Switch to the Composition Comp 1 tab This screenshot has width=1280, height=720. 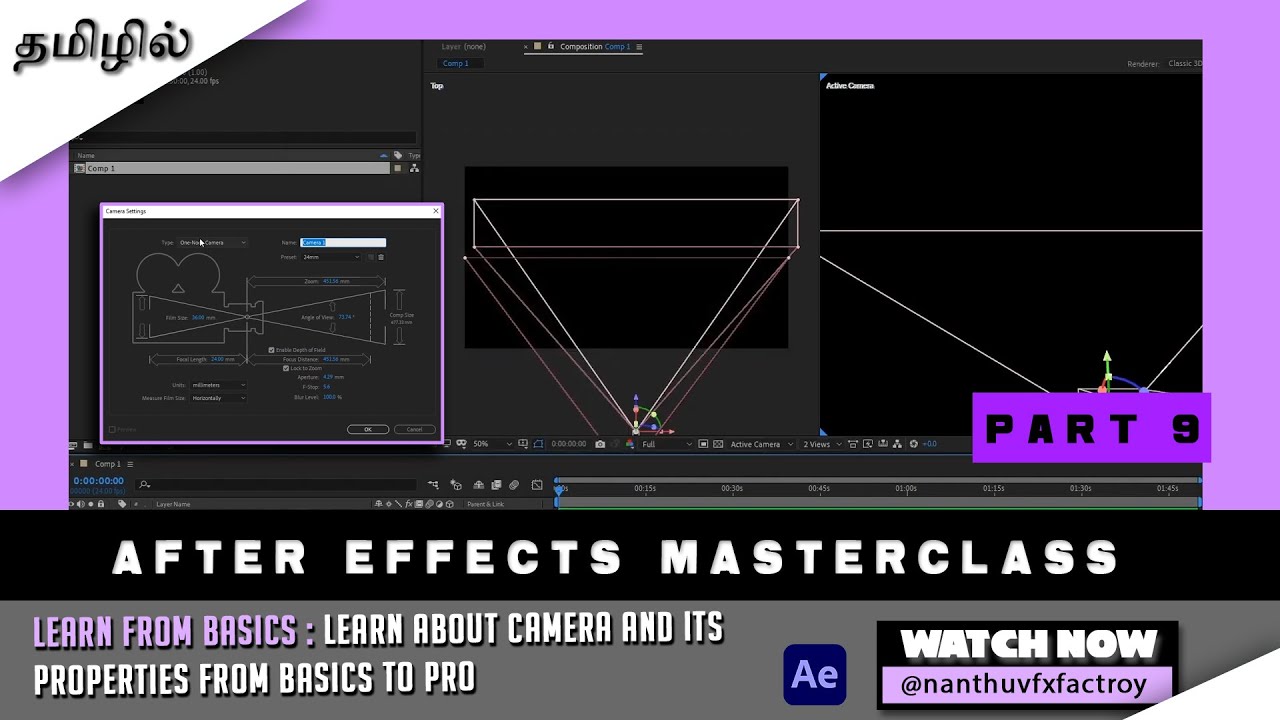pos(595,47)
